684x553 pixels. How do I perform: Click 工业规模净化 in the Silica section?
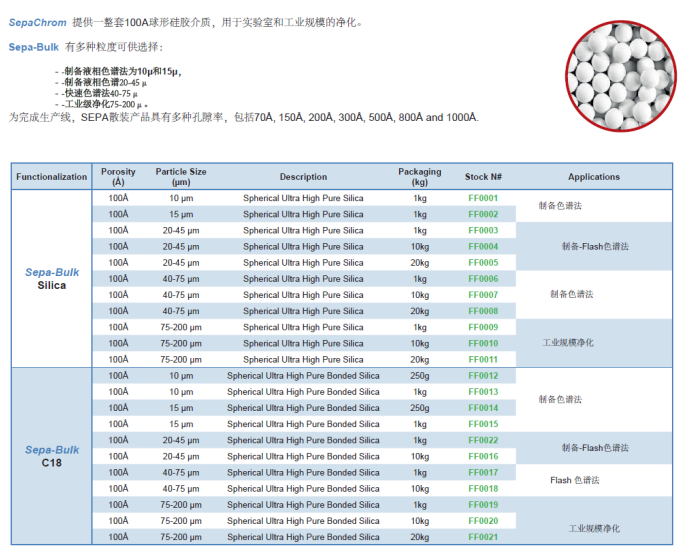tap(568, 343)
